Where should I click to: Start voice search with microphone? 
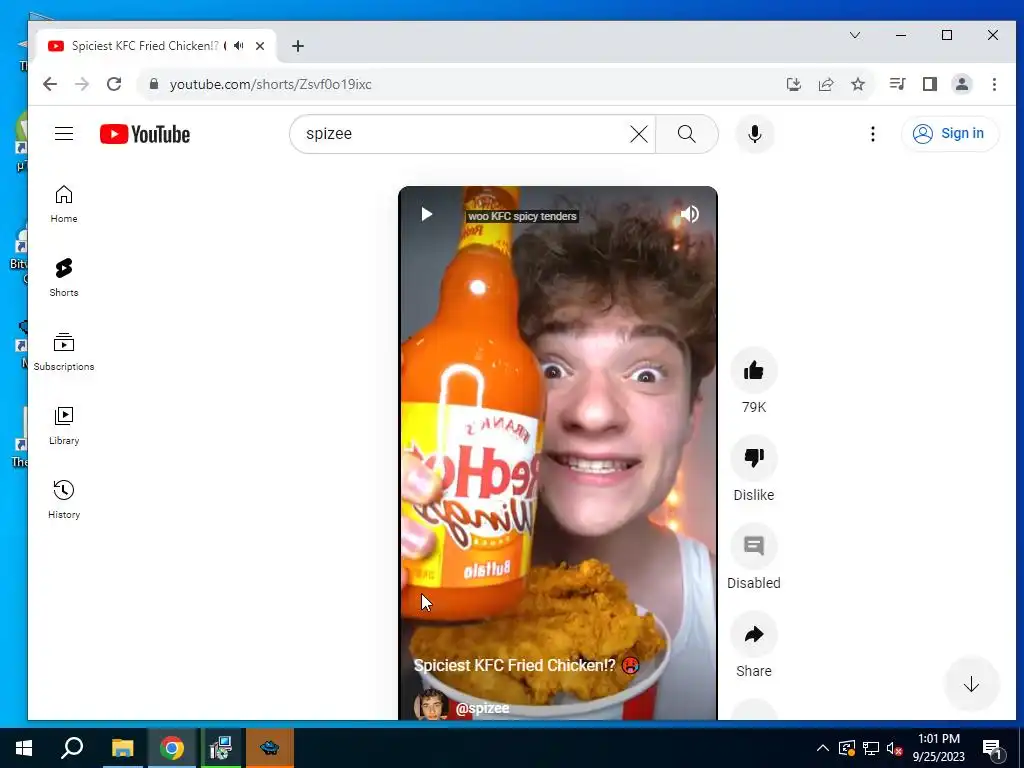755,134
